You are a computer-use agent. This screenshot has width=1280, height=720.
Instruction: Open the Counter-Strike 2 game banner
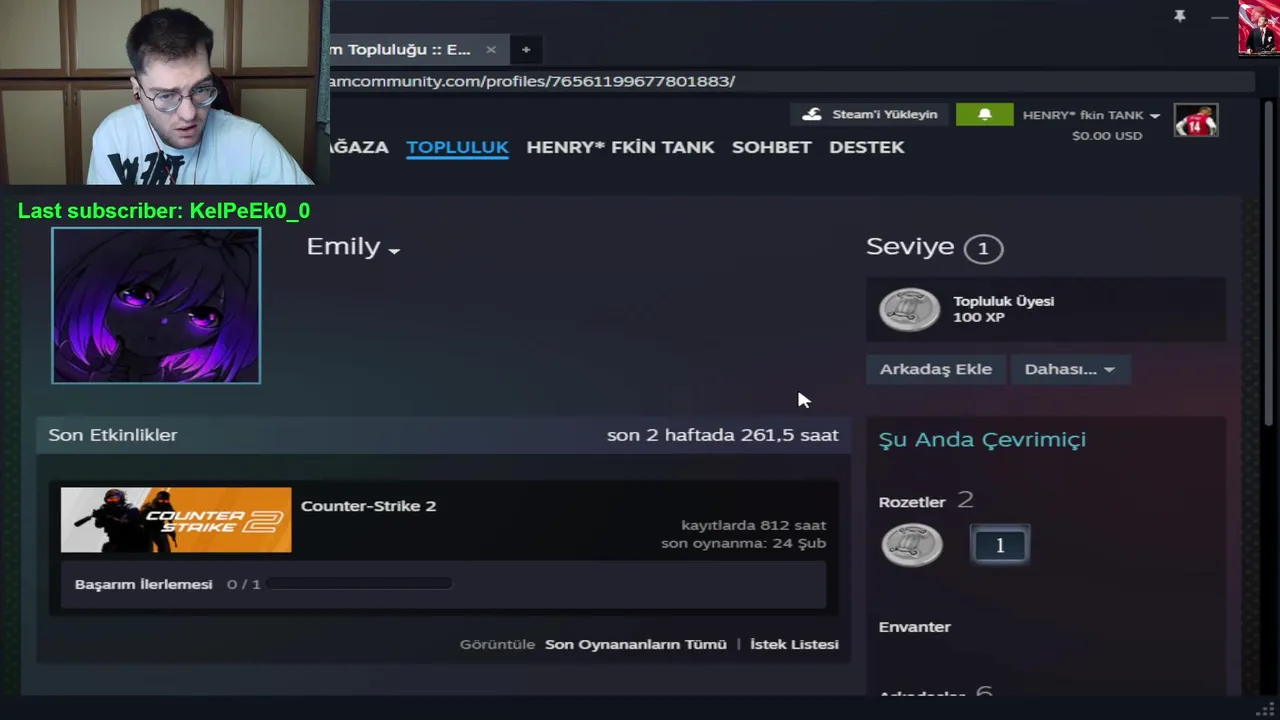[x=176, y=520]
